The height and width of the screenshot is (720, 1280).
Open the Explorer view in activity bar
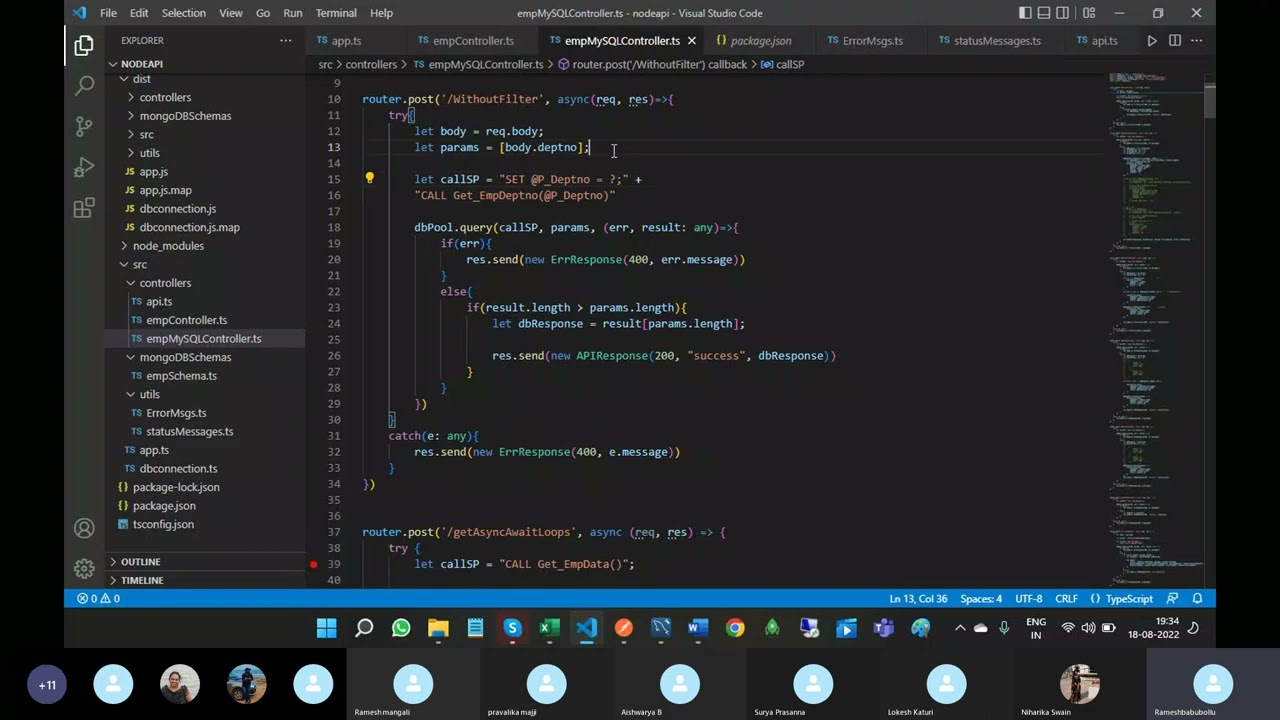tap(84, 45)
